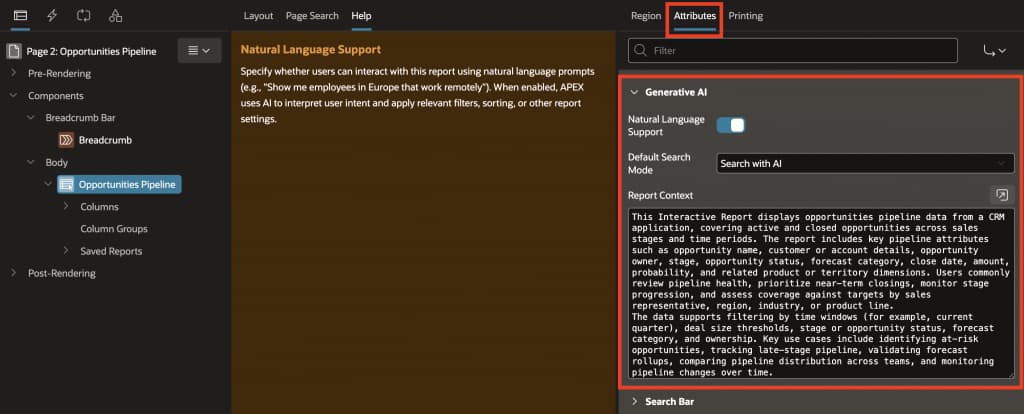Image resolution: width=1024 pixels, height=414 pixels.
Task: Expand the Search Bar section
Action: [x=633, y=401]
